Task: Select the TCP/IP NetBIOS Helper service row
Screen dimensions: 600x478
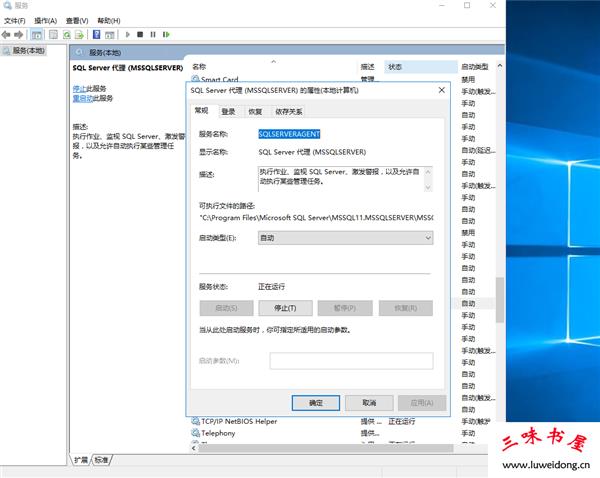Action: [341, 421]
